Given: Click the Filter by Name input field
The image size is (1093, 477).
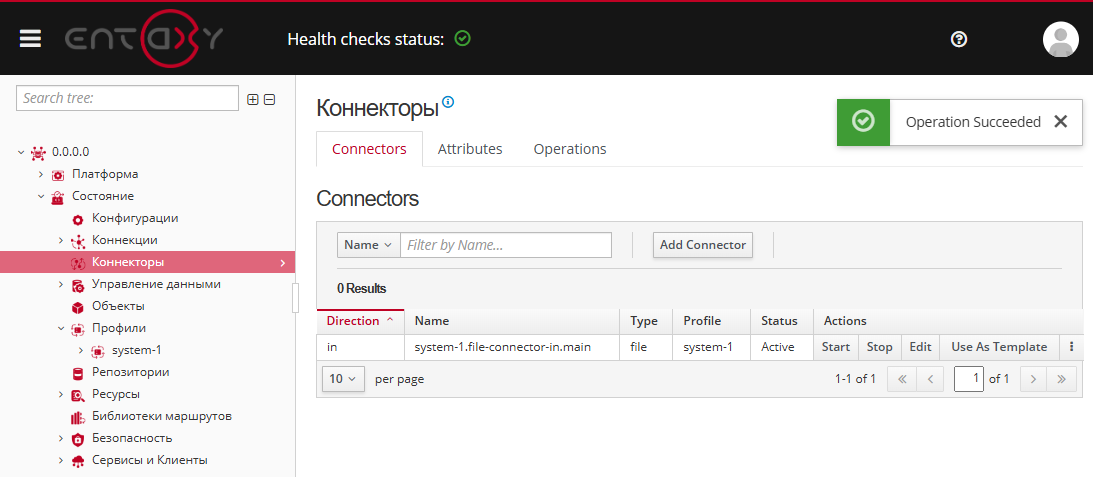Looking at the screenshot, I should (x=506, y=245).
